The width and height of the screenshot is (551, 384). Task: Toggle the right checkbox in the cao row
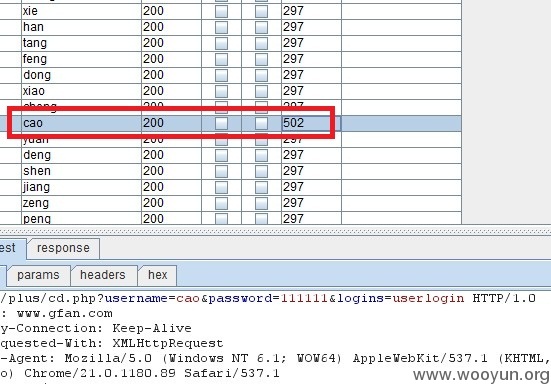(261, 123)
